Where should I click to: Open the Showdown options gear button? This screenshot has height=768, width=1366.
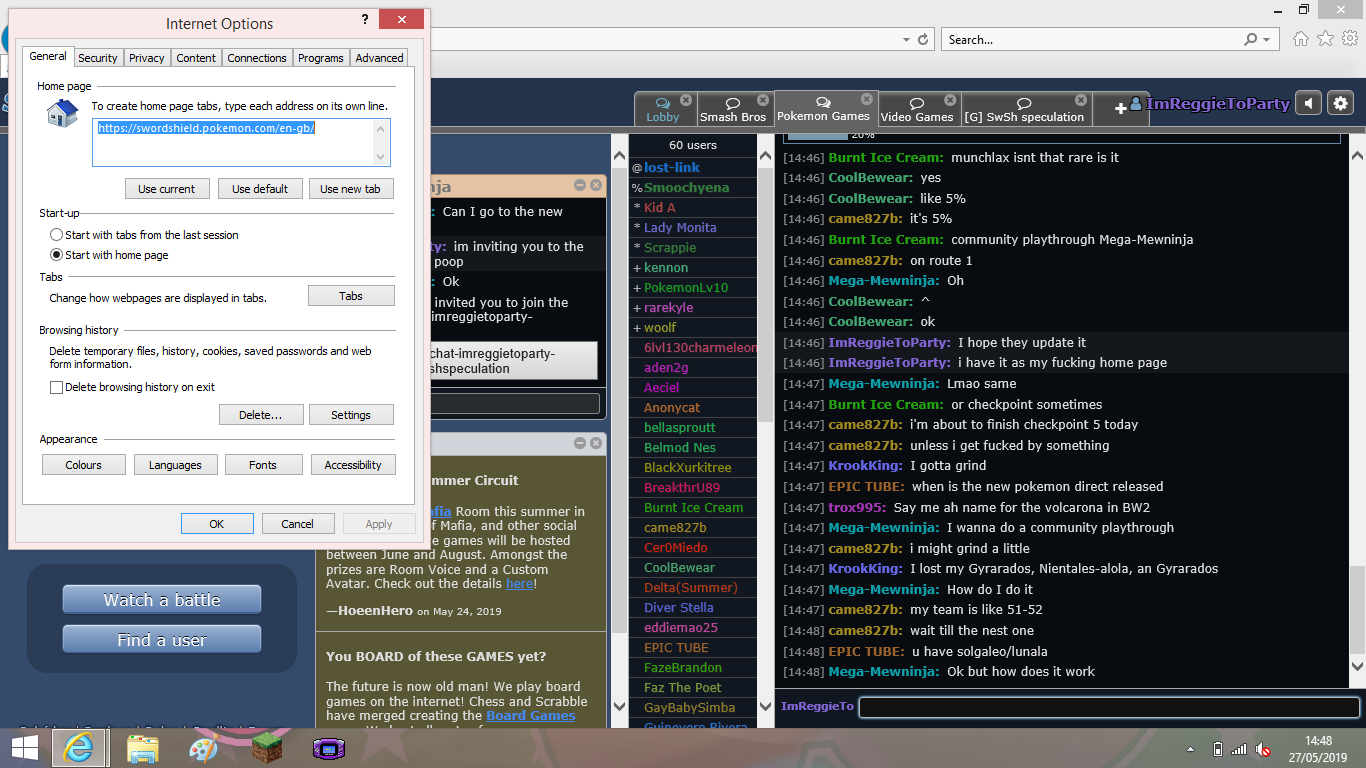pyautogui.click(x=1340, y=103)
